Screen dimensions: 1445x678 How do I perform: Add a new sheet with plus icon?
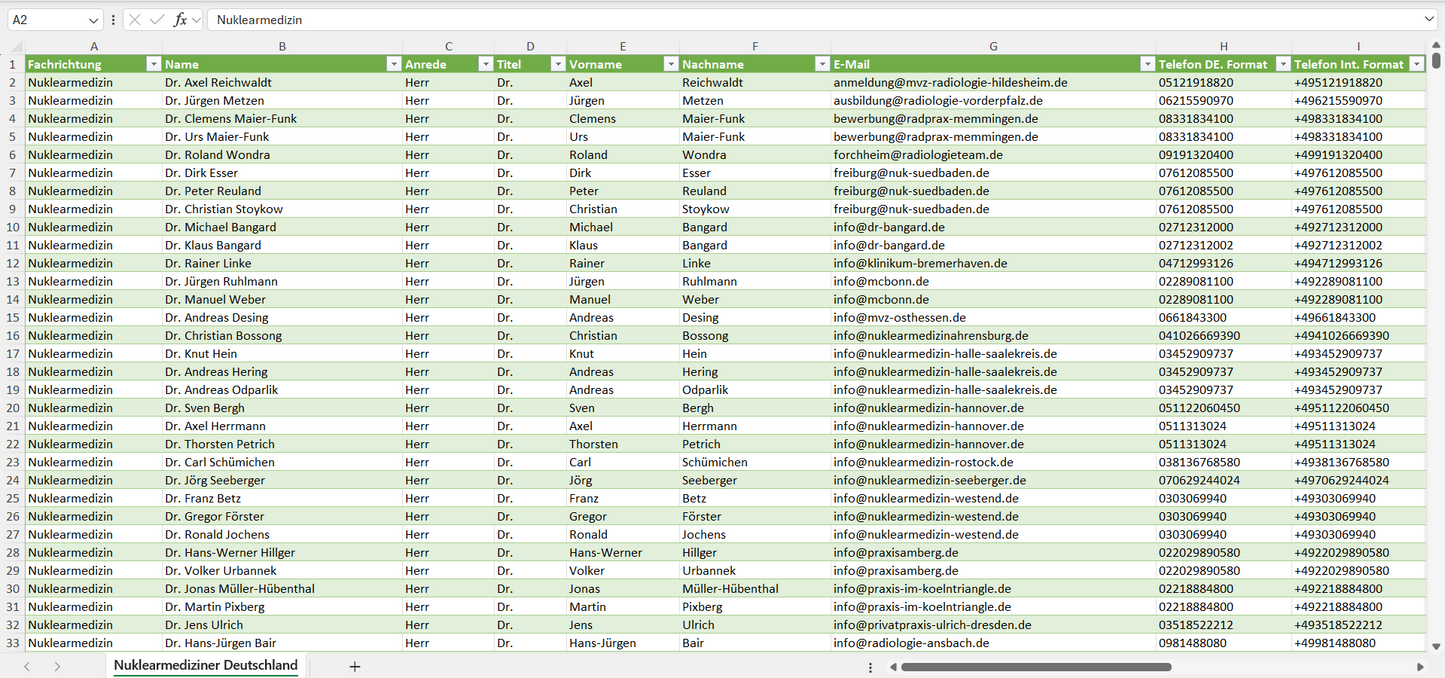[x=354, y=666]
